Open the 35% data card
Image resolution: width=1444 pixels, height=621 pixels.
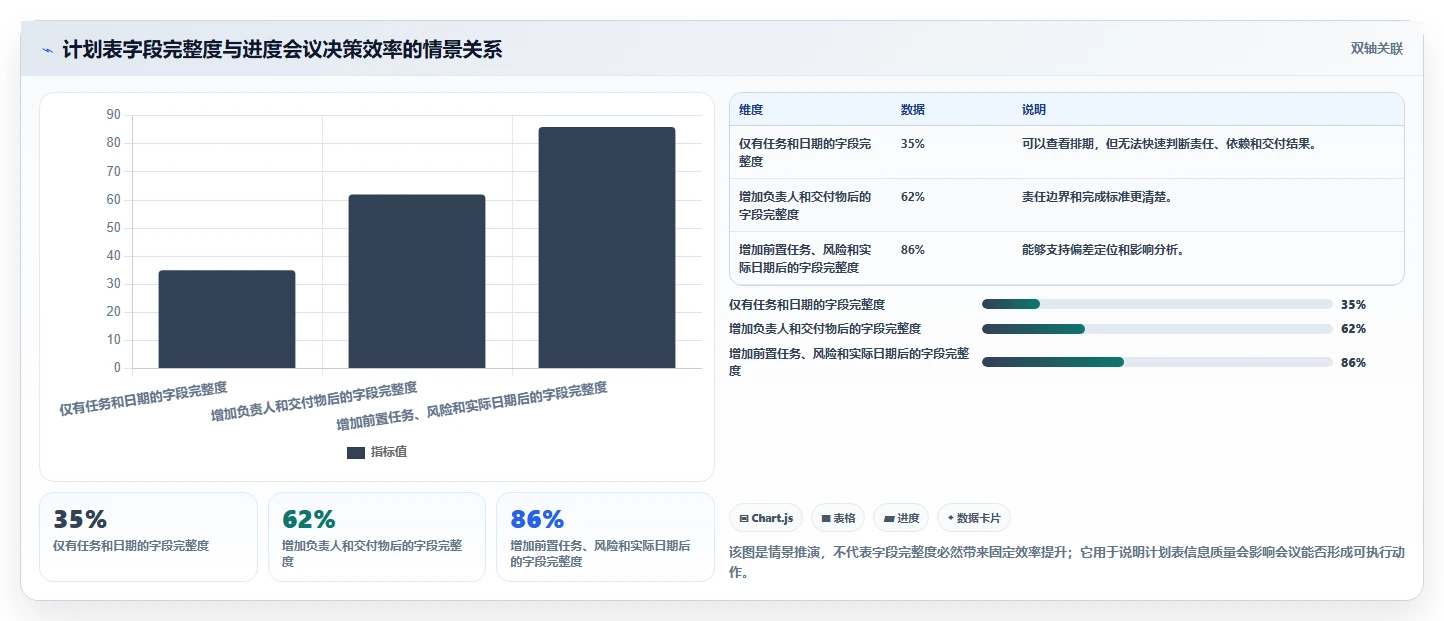coord(148,537)
